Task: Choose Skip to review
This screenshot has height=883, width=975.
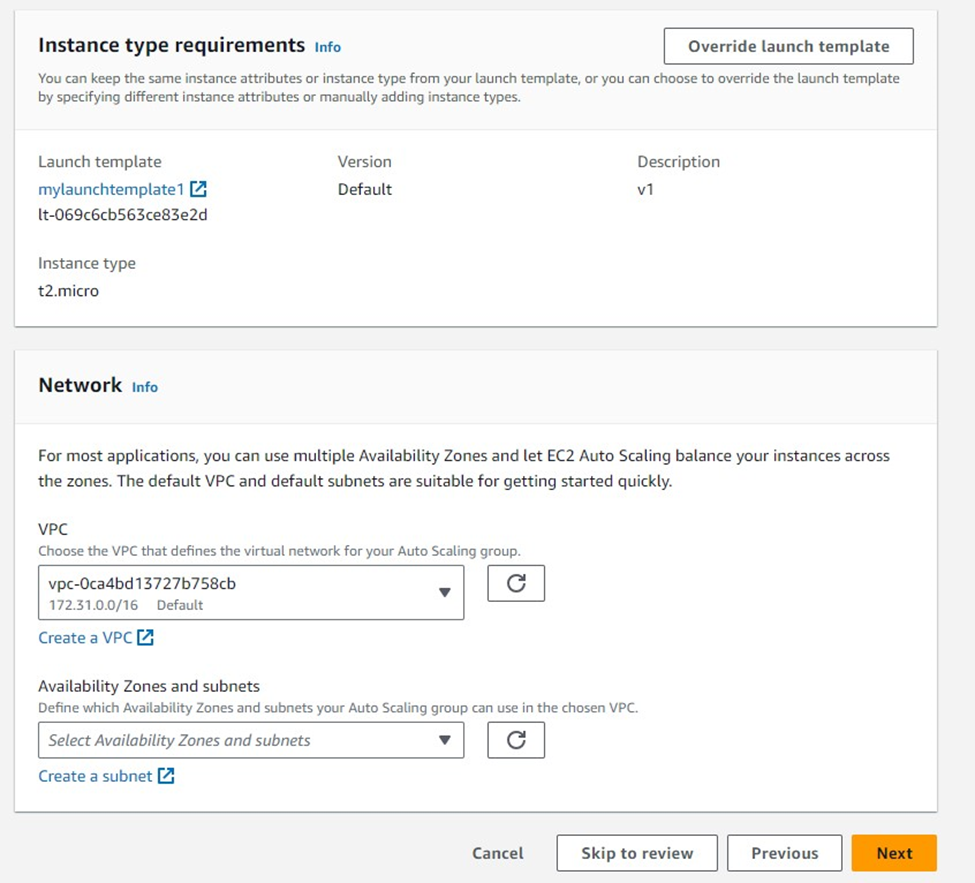Action: (637, 853)
